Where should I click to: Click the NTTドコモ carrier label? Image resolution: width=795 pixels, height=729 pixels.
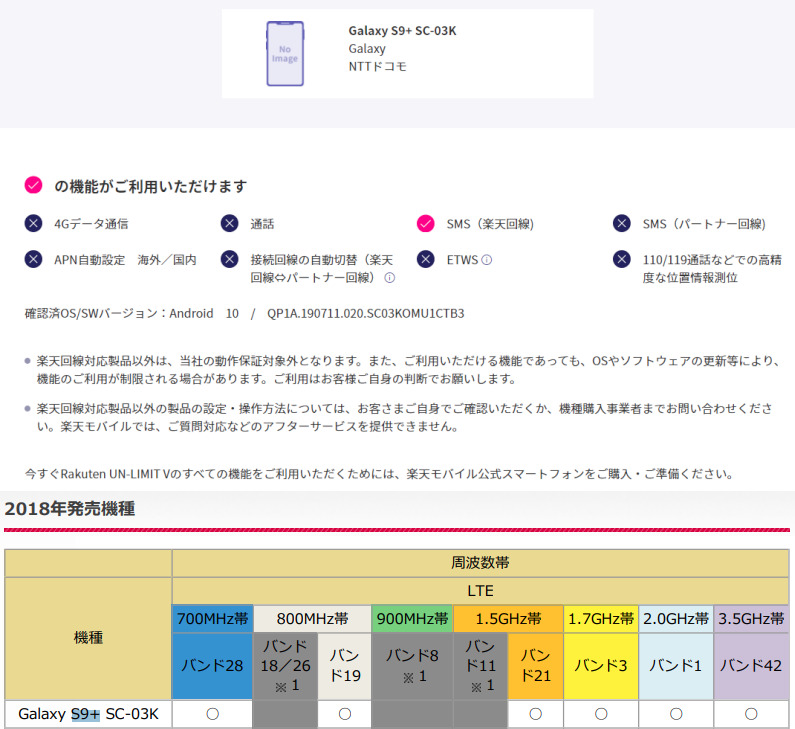coord(378,67)
